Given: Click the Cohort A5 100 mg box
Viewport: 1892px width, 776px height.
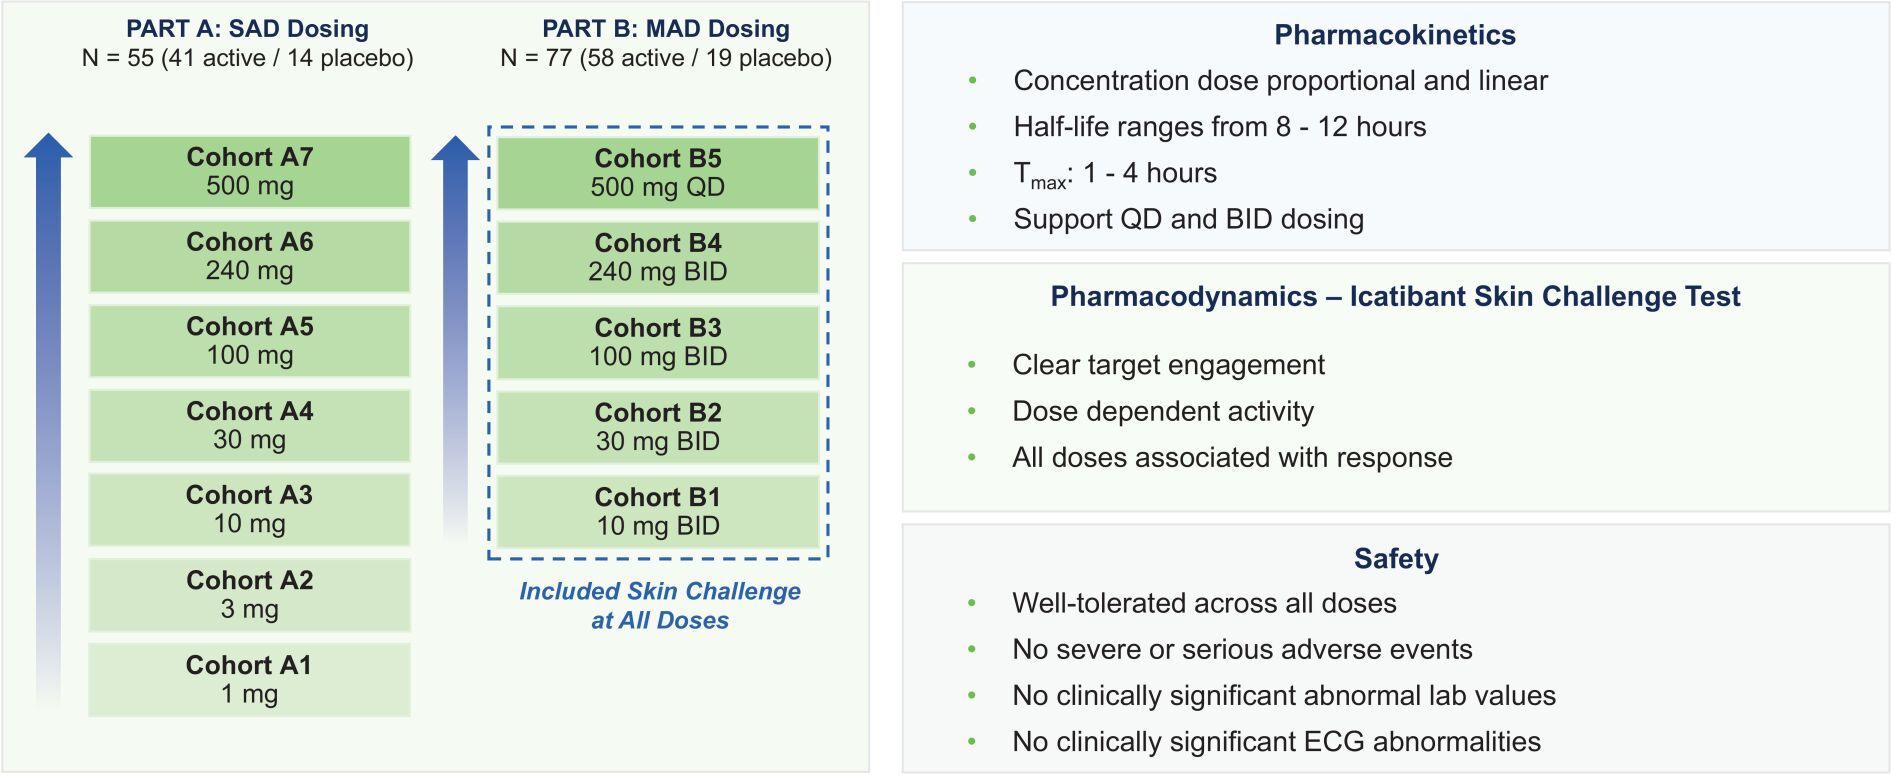Looking at the screenshot, I should [250, 341].
